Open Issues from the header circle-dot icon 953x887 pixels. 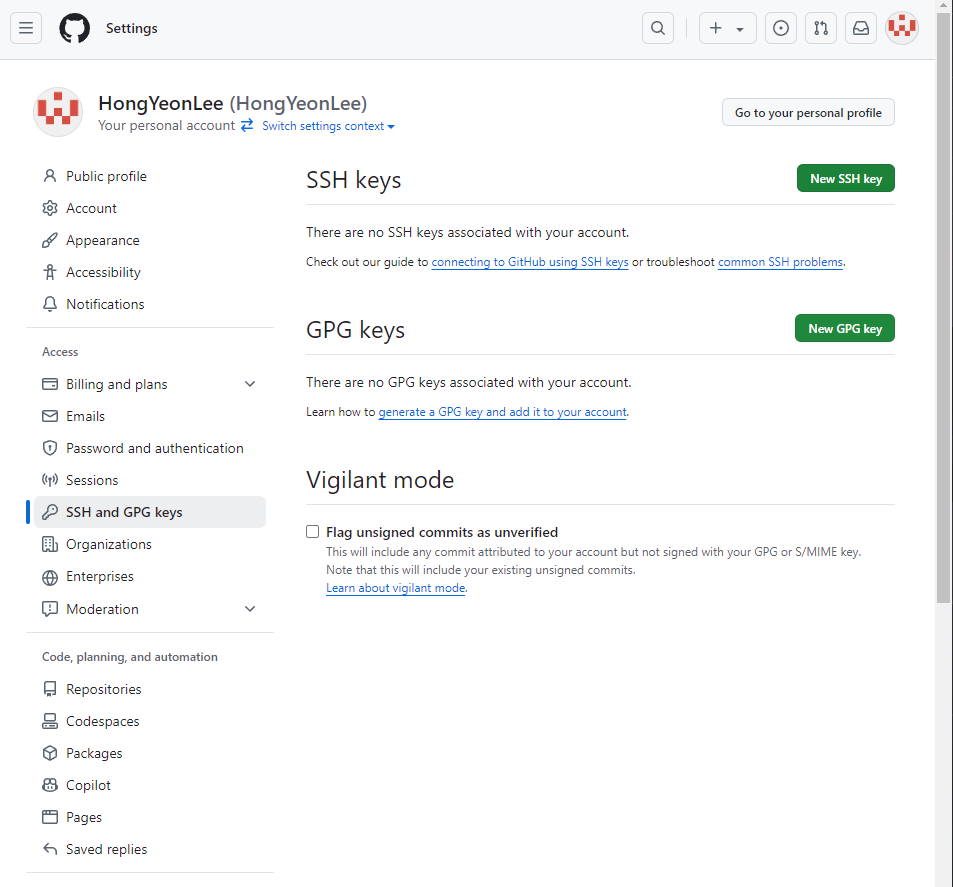tap(780, 28)
